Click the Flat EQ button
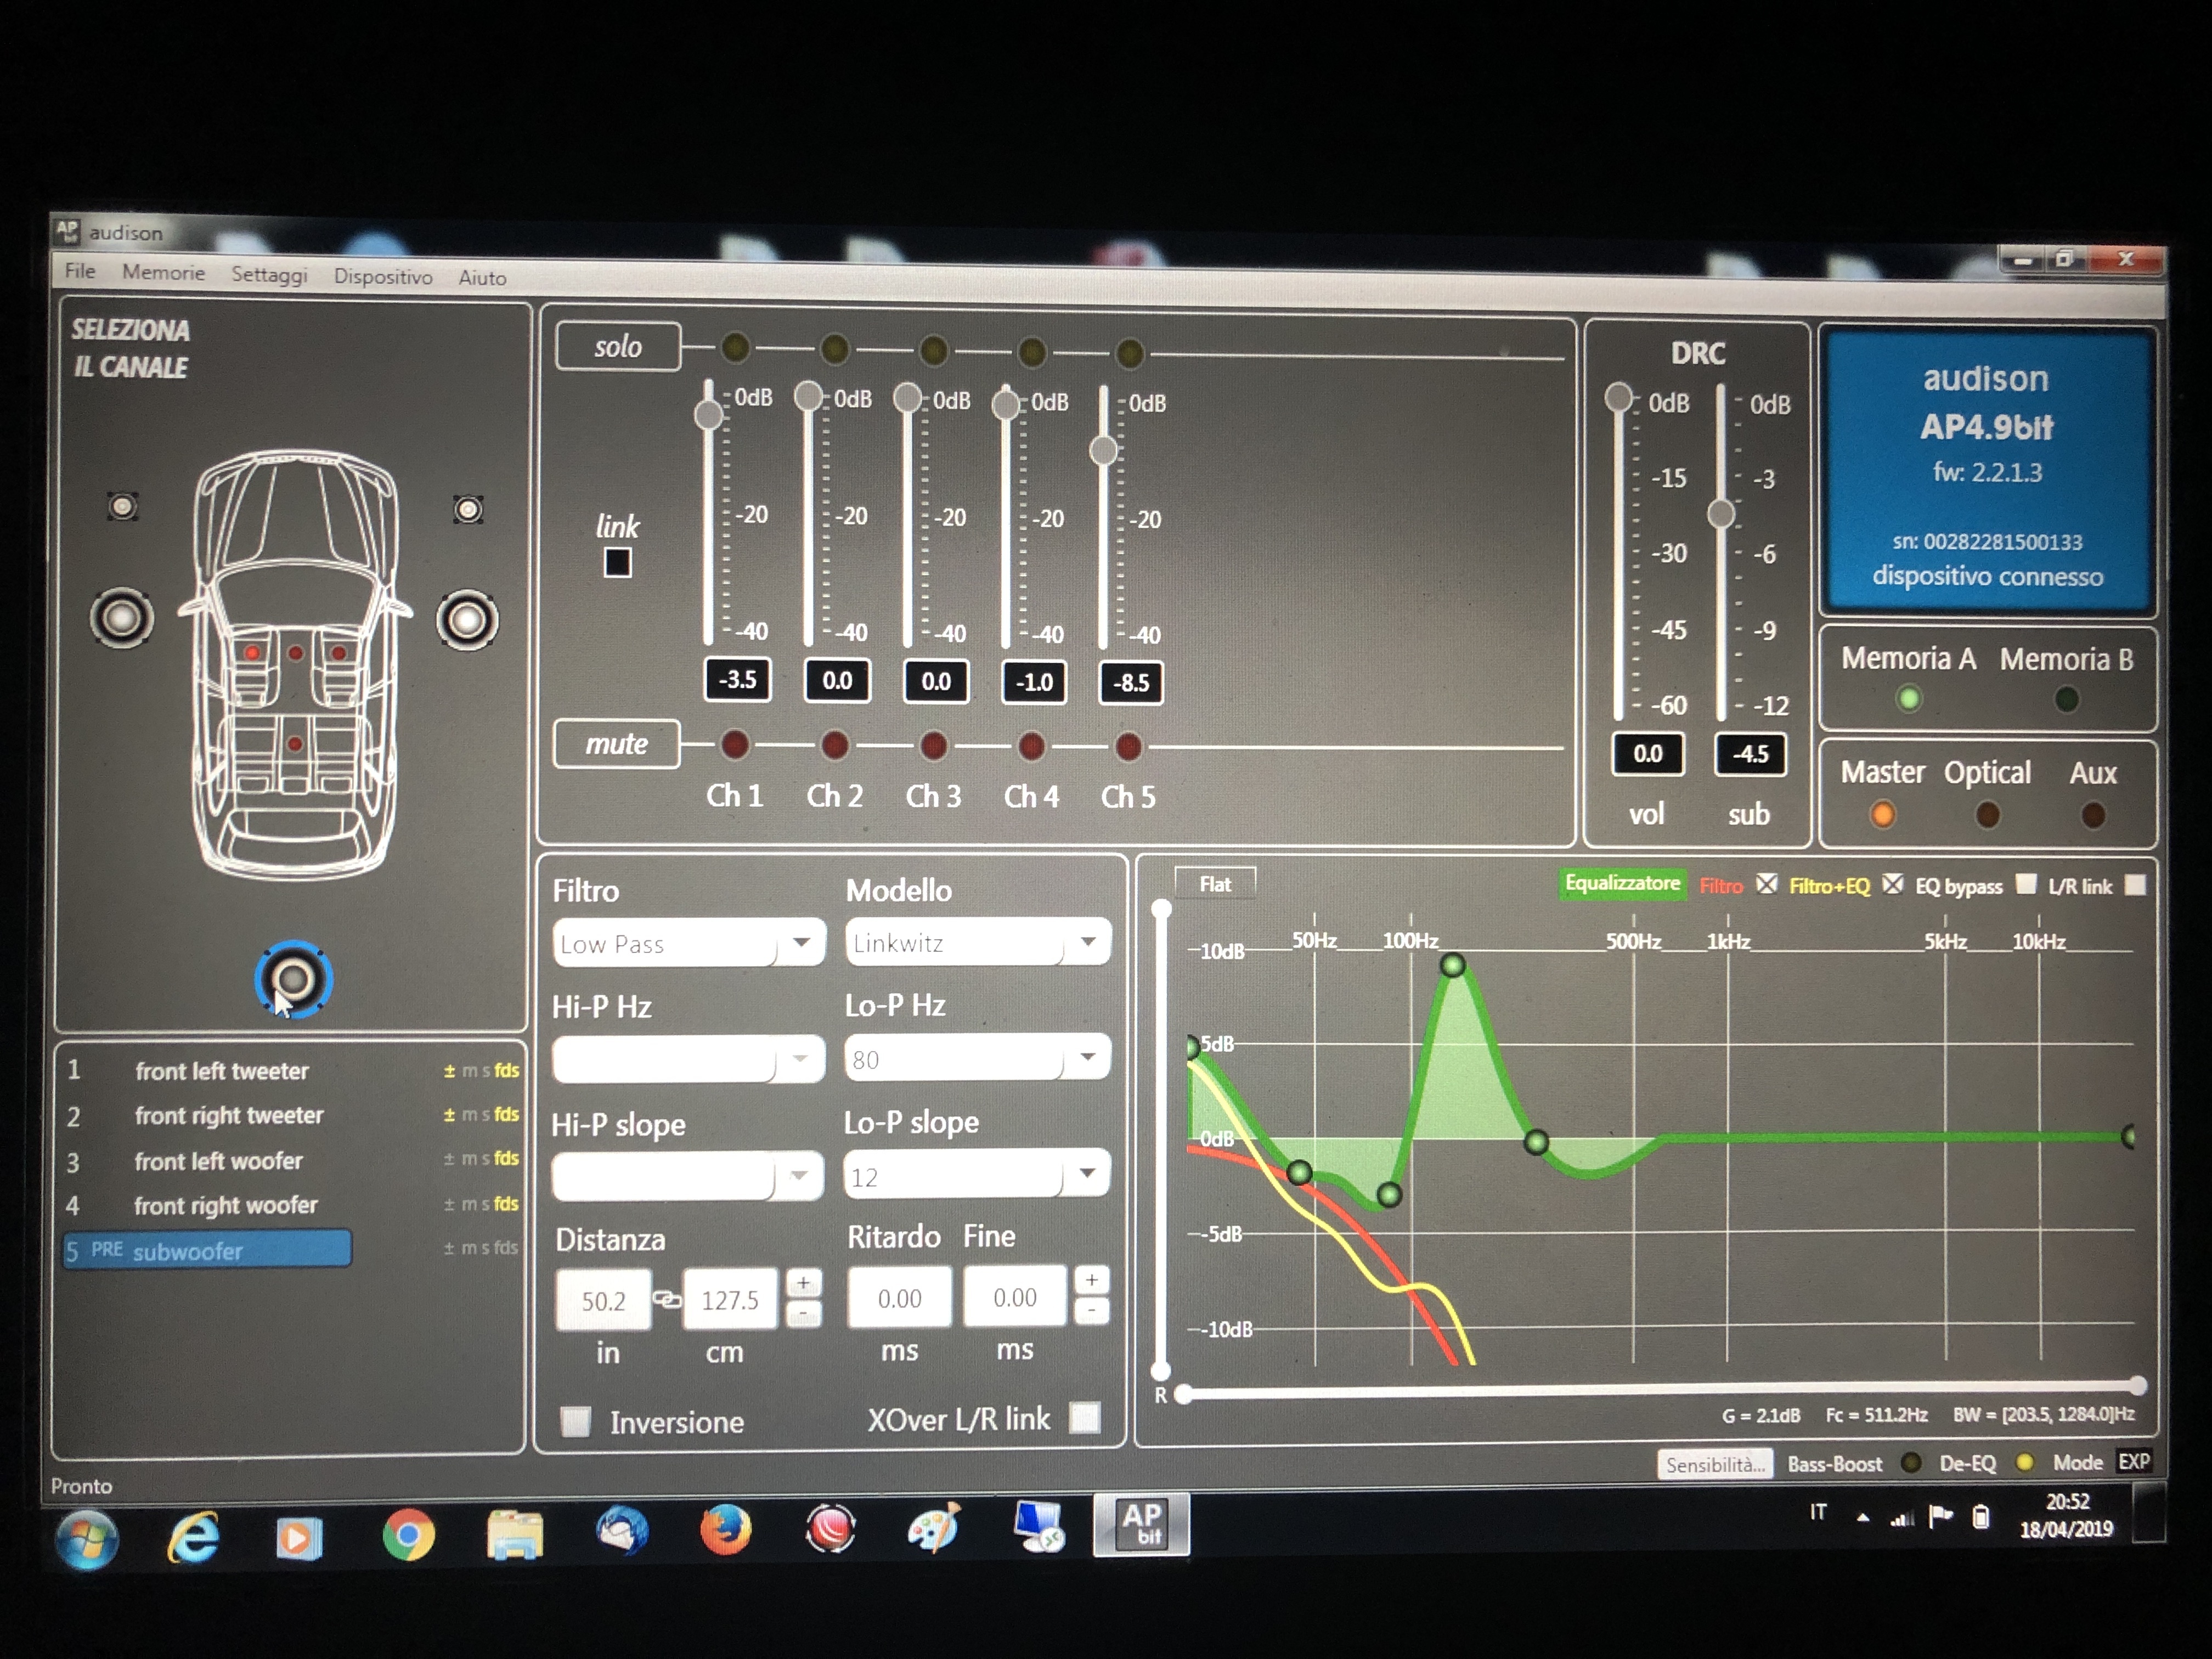2212x1659 pixels. tap(1215, 884)
